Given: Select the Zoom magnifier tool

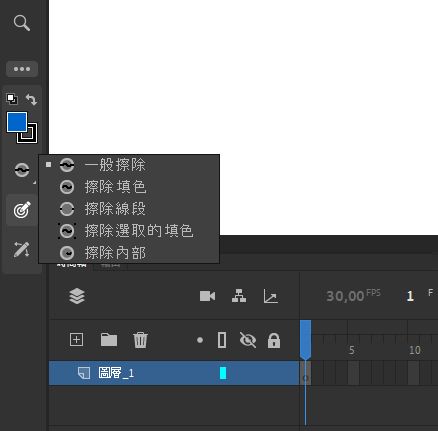Looking at the screenshot, I should pyautogui.click(x=22, y=23).
